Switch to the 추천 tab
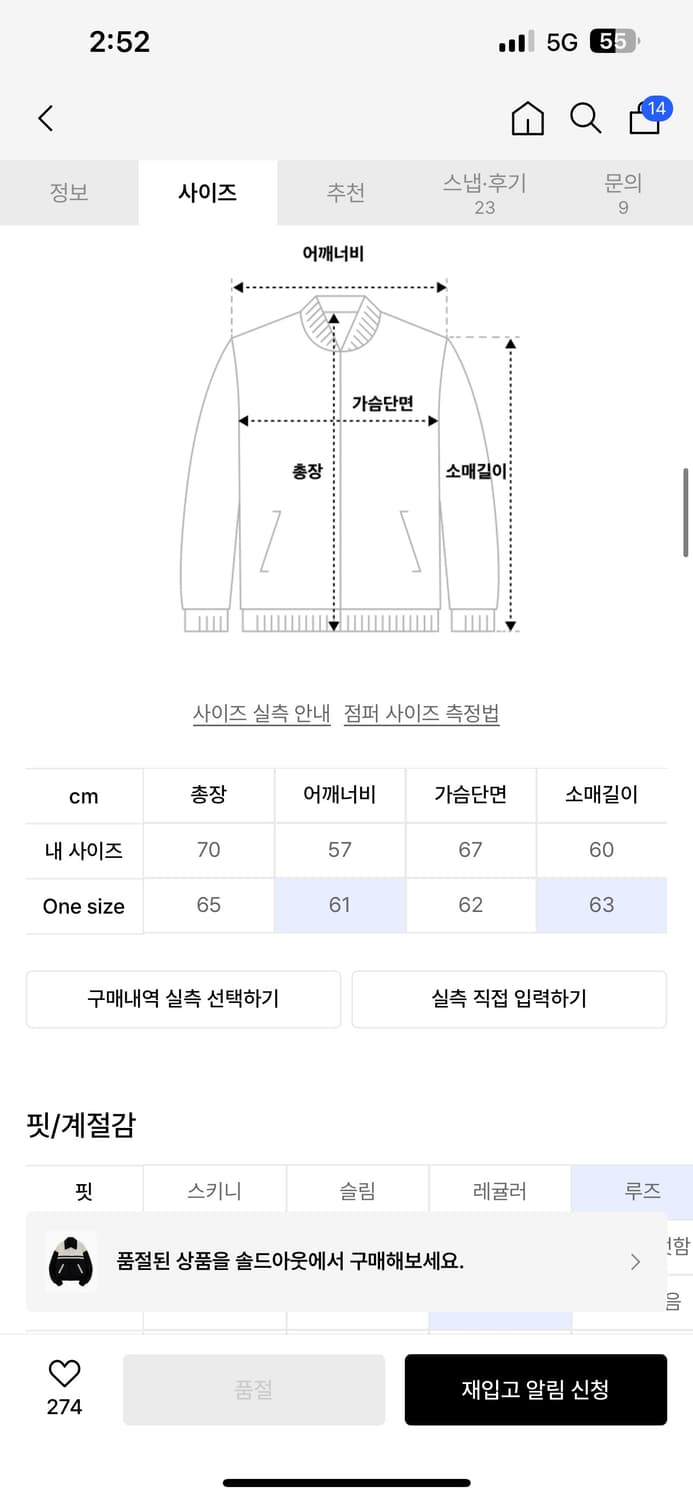This screenshot has width=693, height=1500. 346,192
